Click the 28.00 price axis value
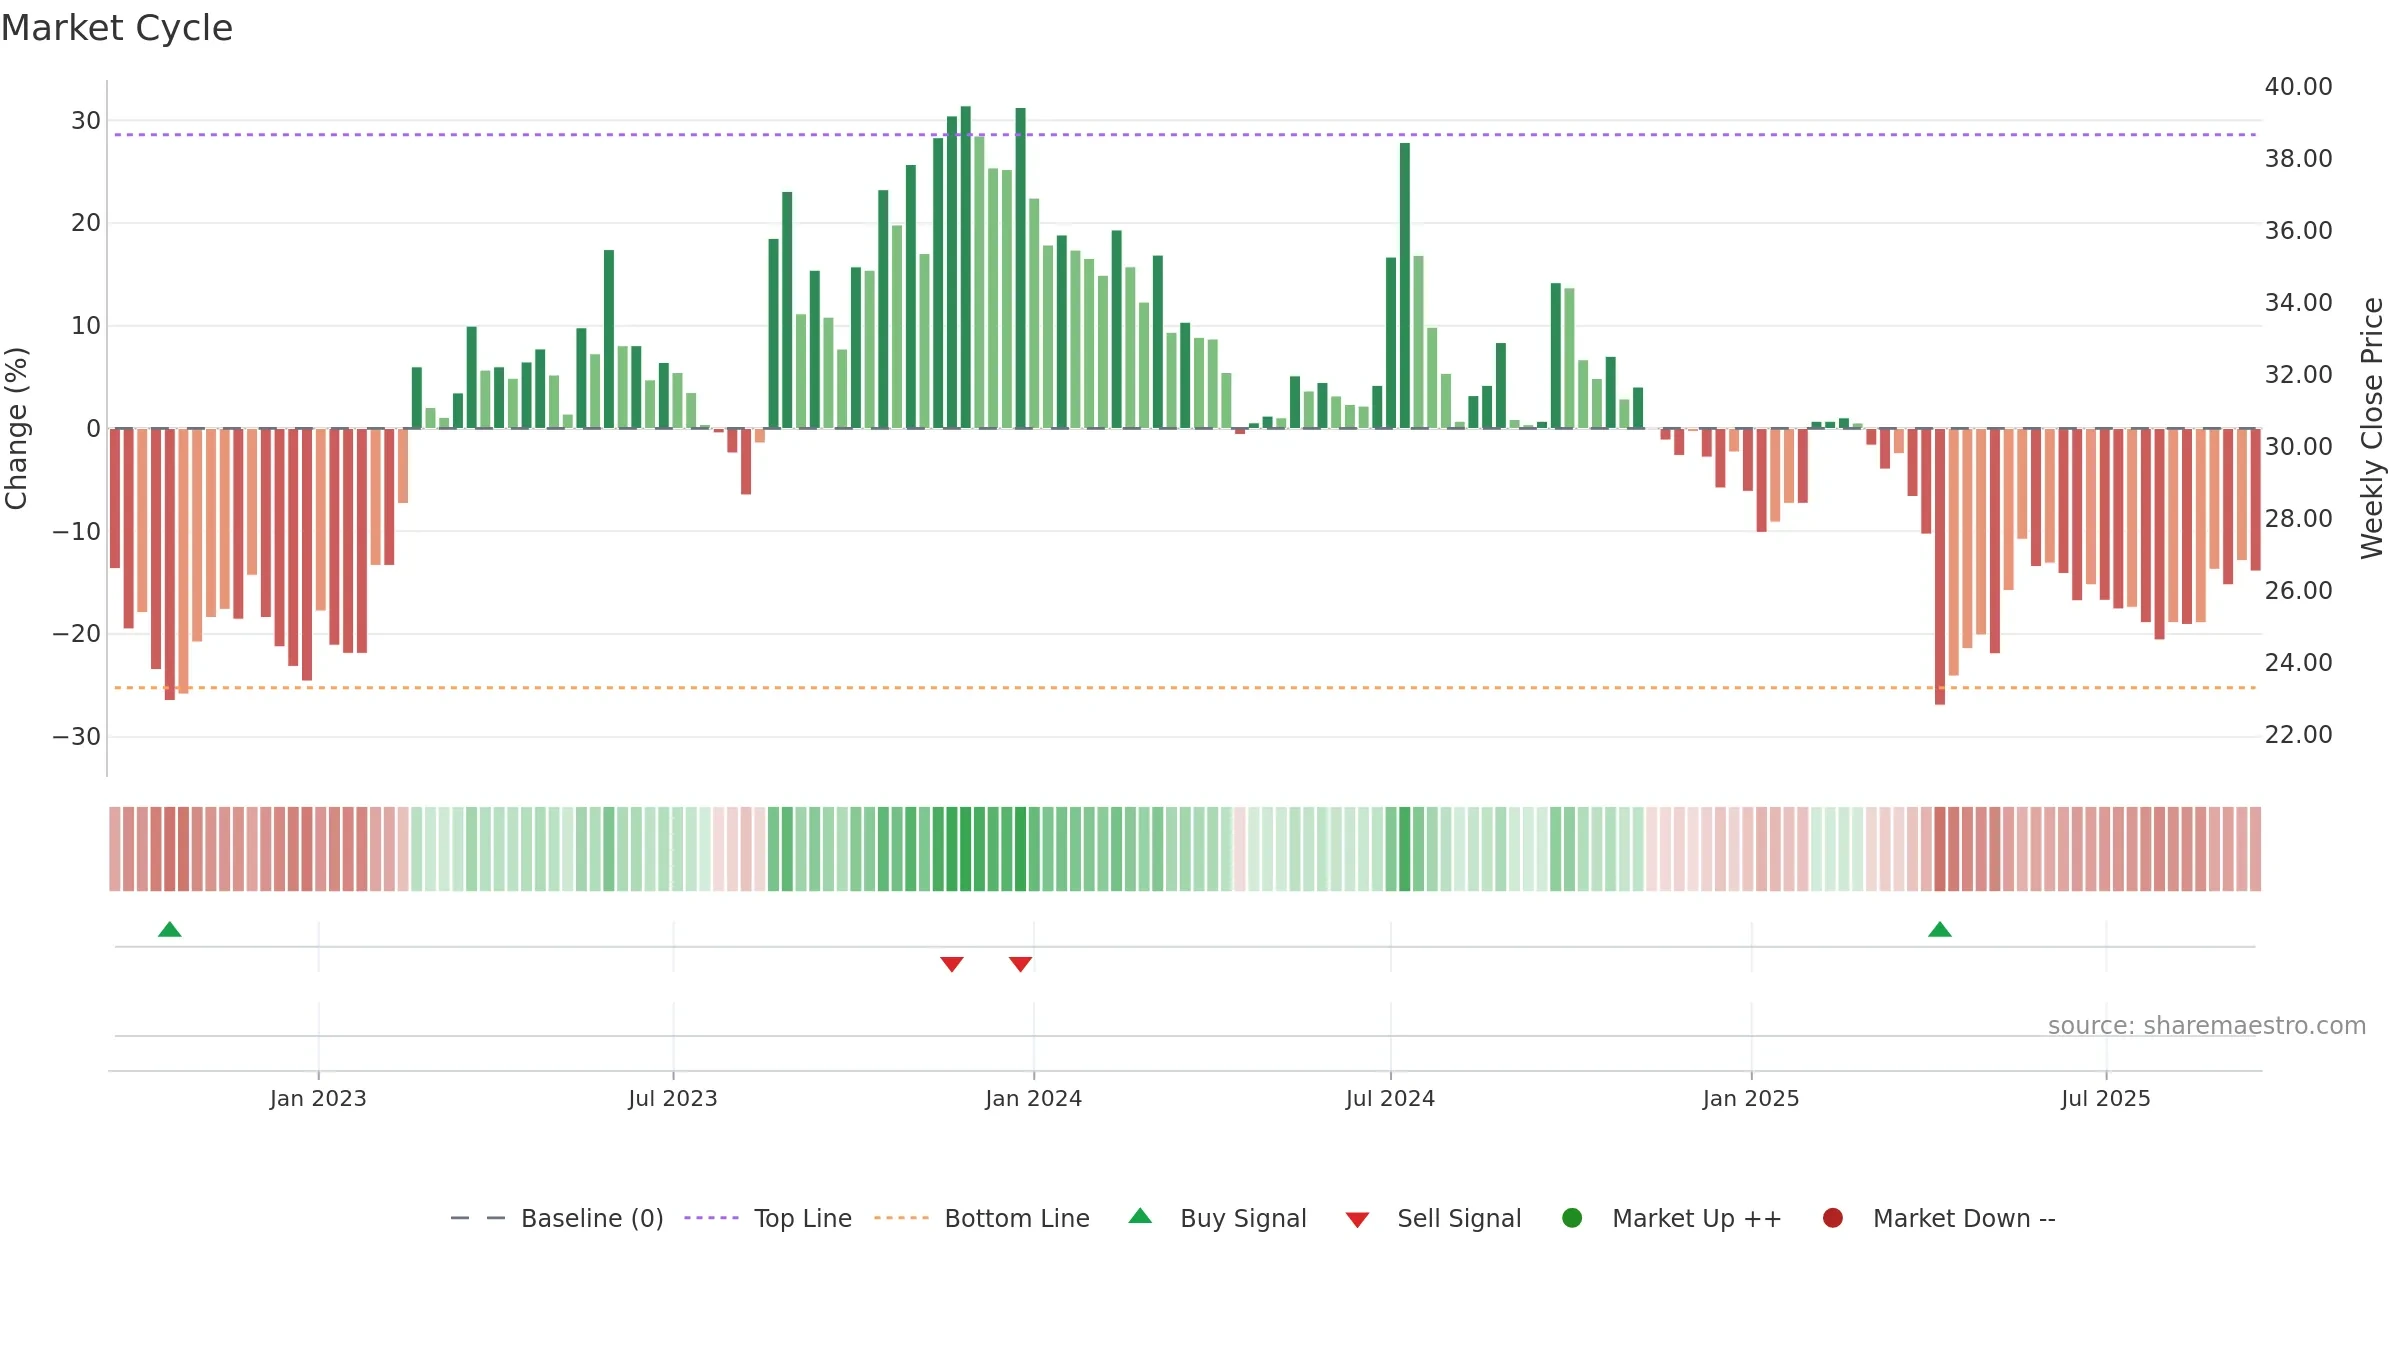This screenshot has width=2400, height=1350. tap(2298, 519)
